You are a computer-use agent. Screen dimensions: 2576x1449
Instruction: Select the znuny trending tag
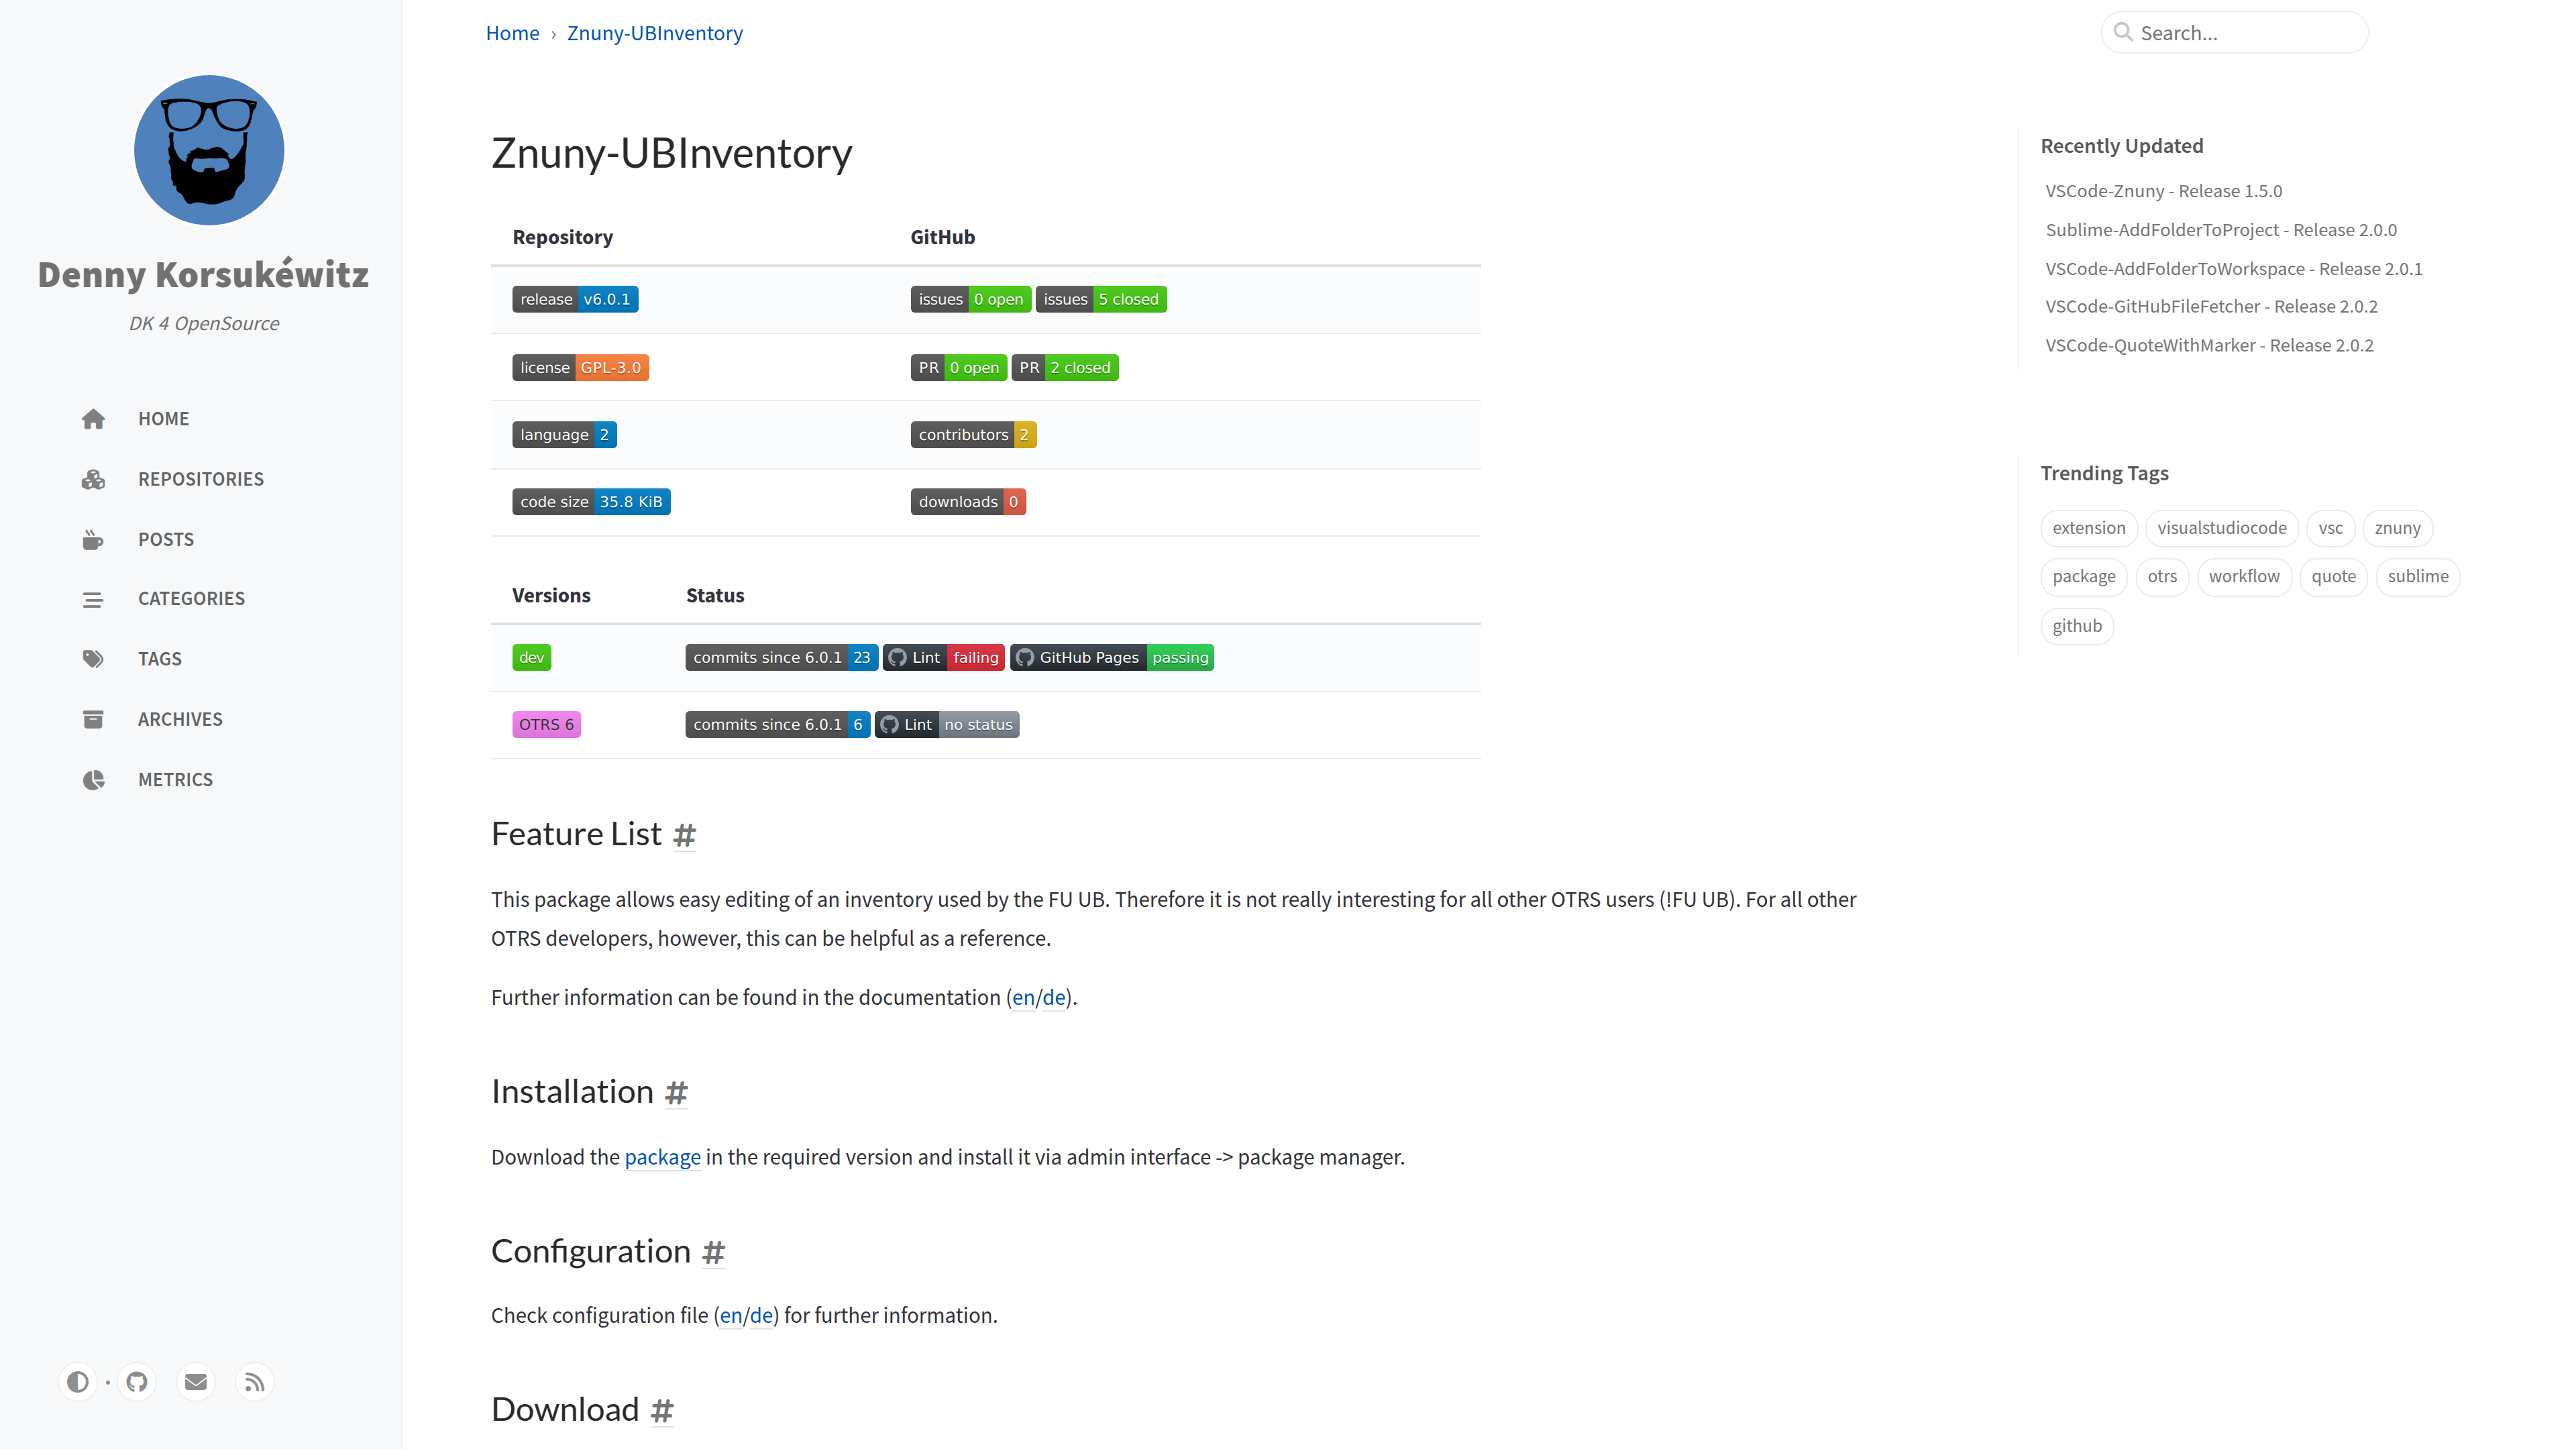(2397, 527)
